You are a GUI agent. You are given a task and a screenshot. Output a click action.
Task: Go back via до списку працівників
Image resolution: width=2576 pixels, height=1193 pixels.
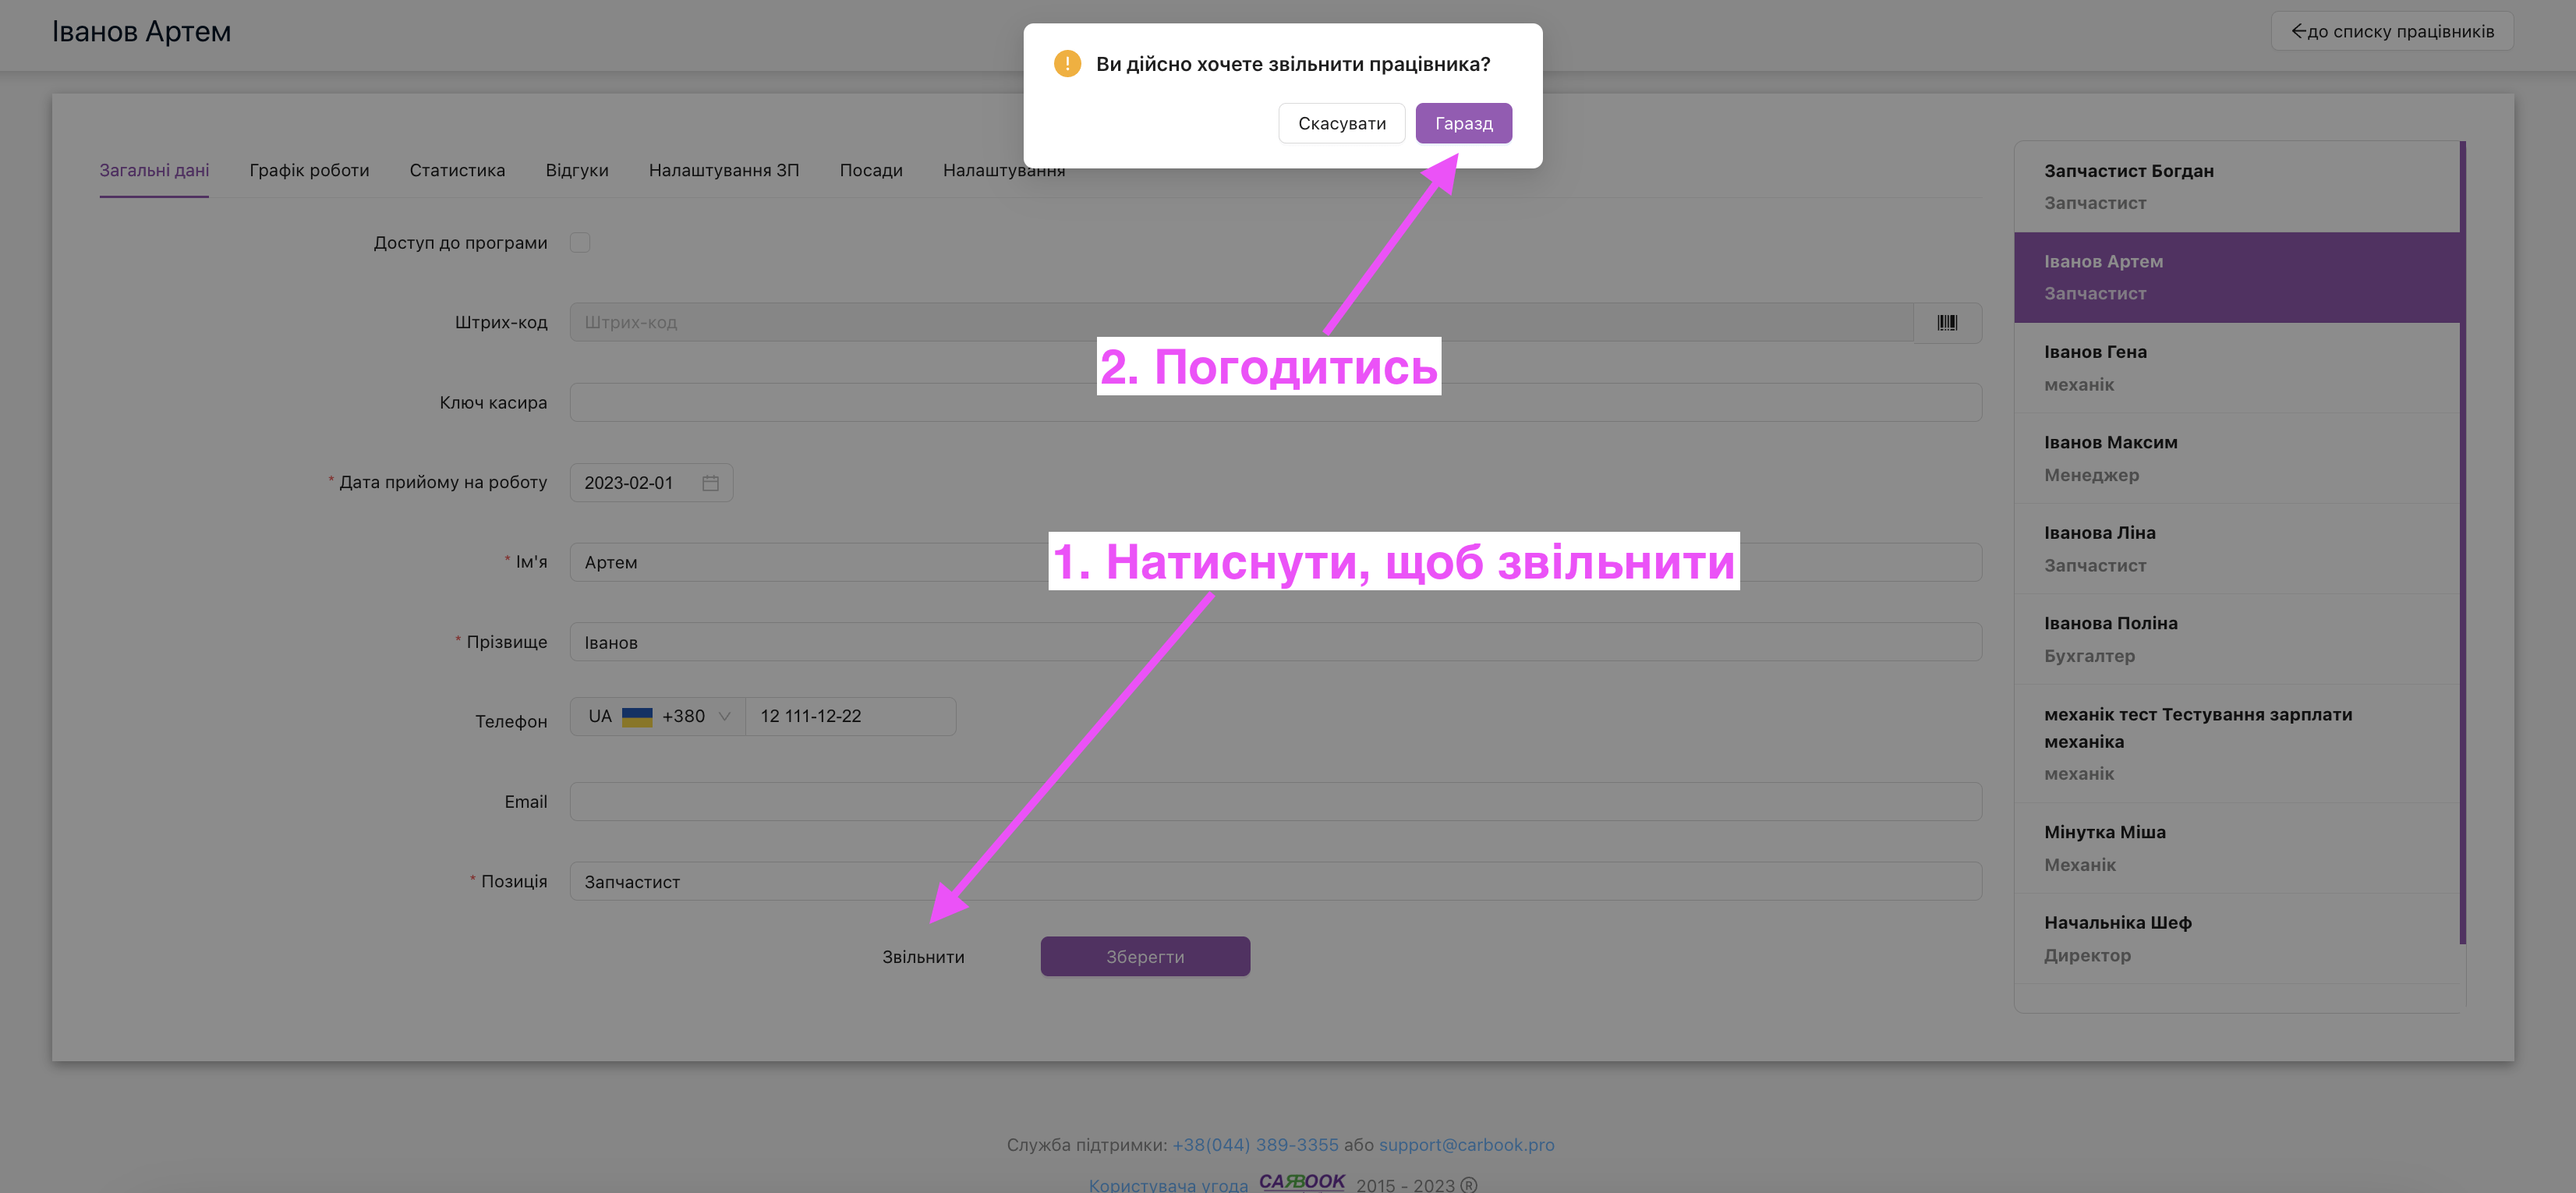point(2392,31)
